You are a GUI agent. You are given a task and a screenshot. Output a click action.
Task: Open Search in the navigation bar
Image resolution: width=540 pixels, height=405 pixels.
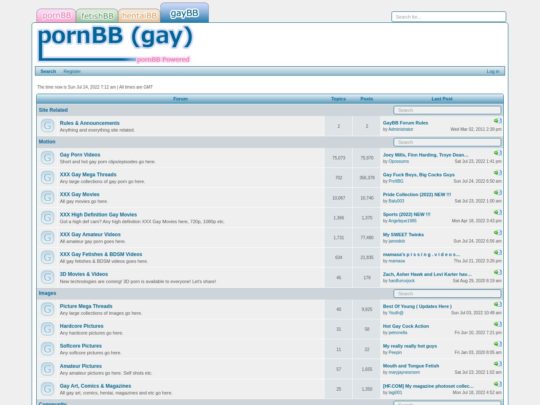coord(48,71)
